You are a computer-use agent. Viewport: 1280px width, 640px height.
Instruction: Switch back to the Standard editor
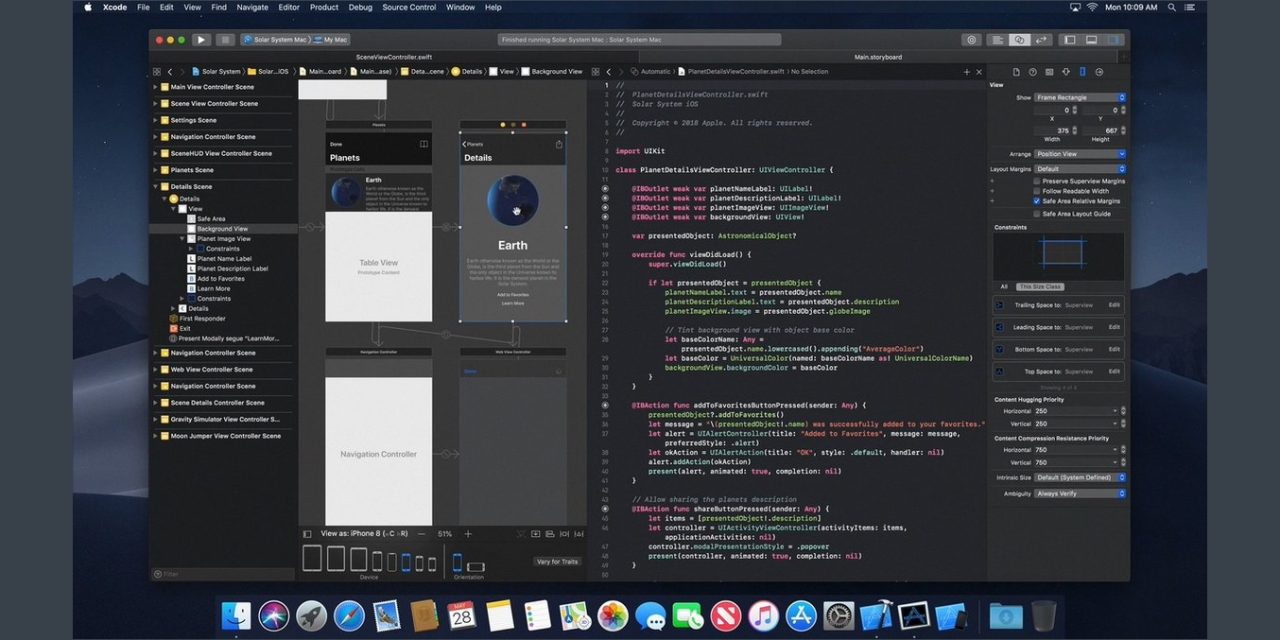[998, 40]
